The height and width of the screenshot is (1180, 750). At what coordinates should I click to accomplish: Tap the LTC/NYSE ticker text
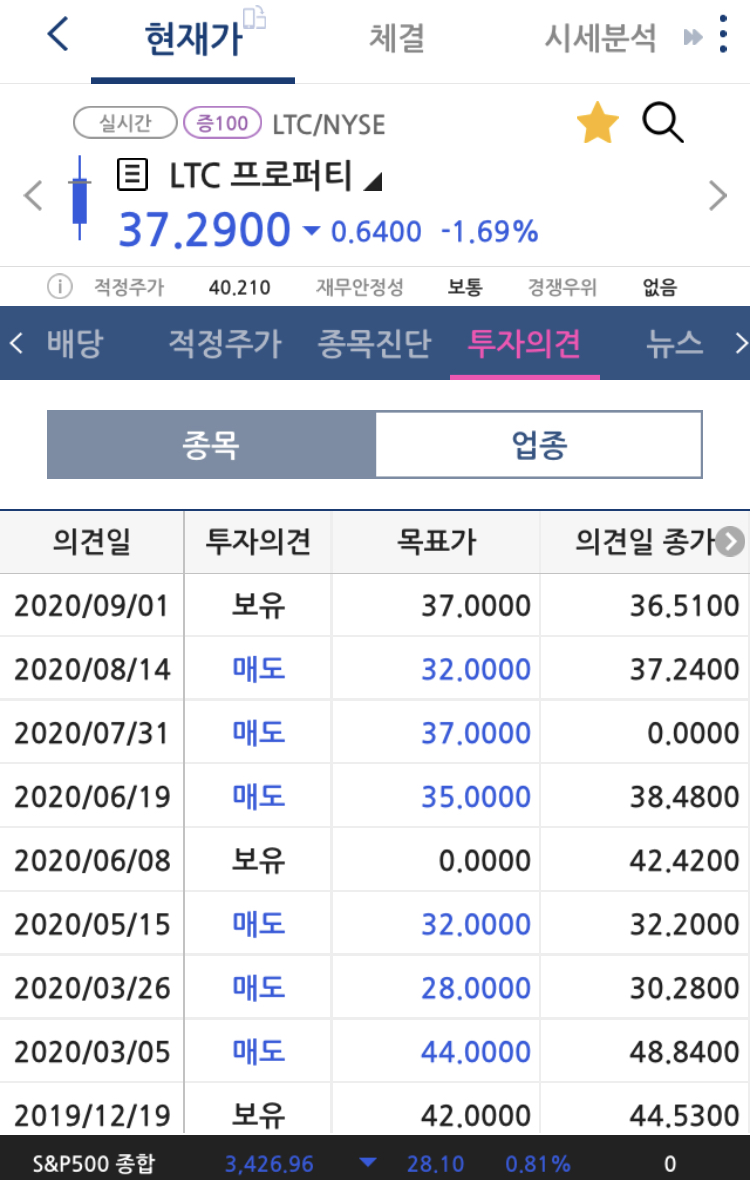329,124
